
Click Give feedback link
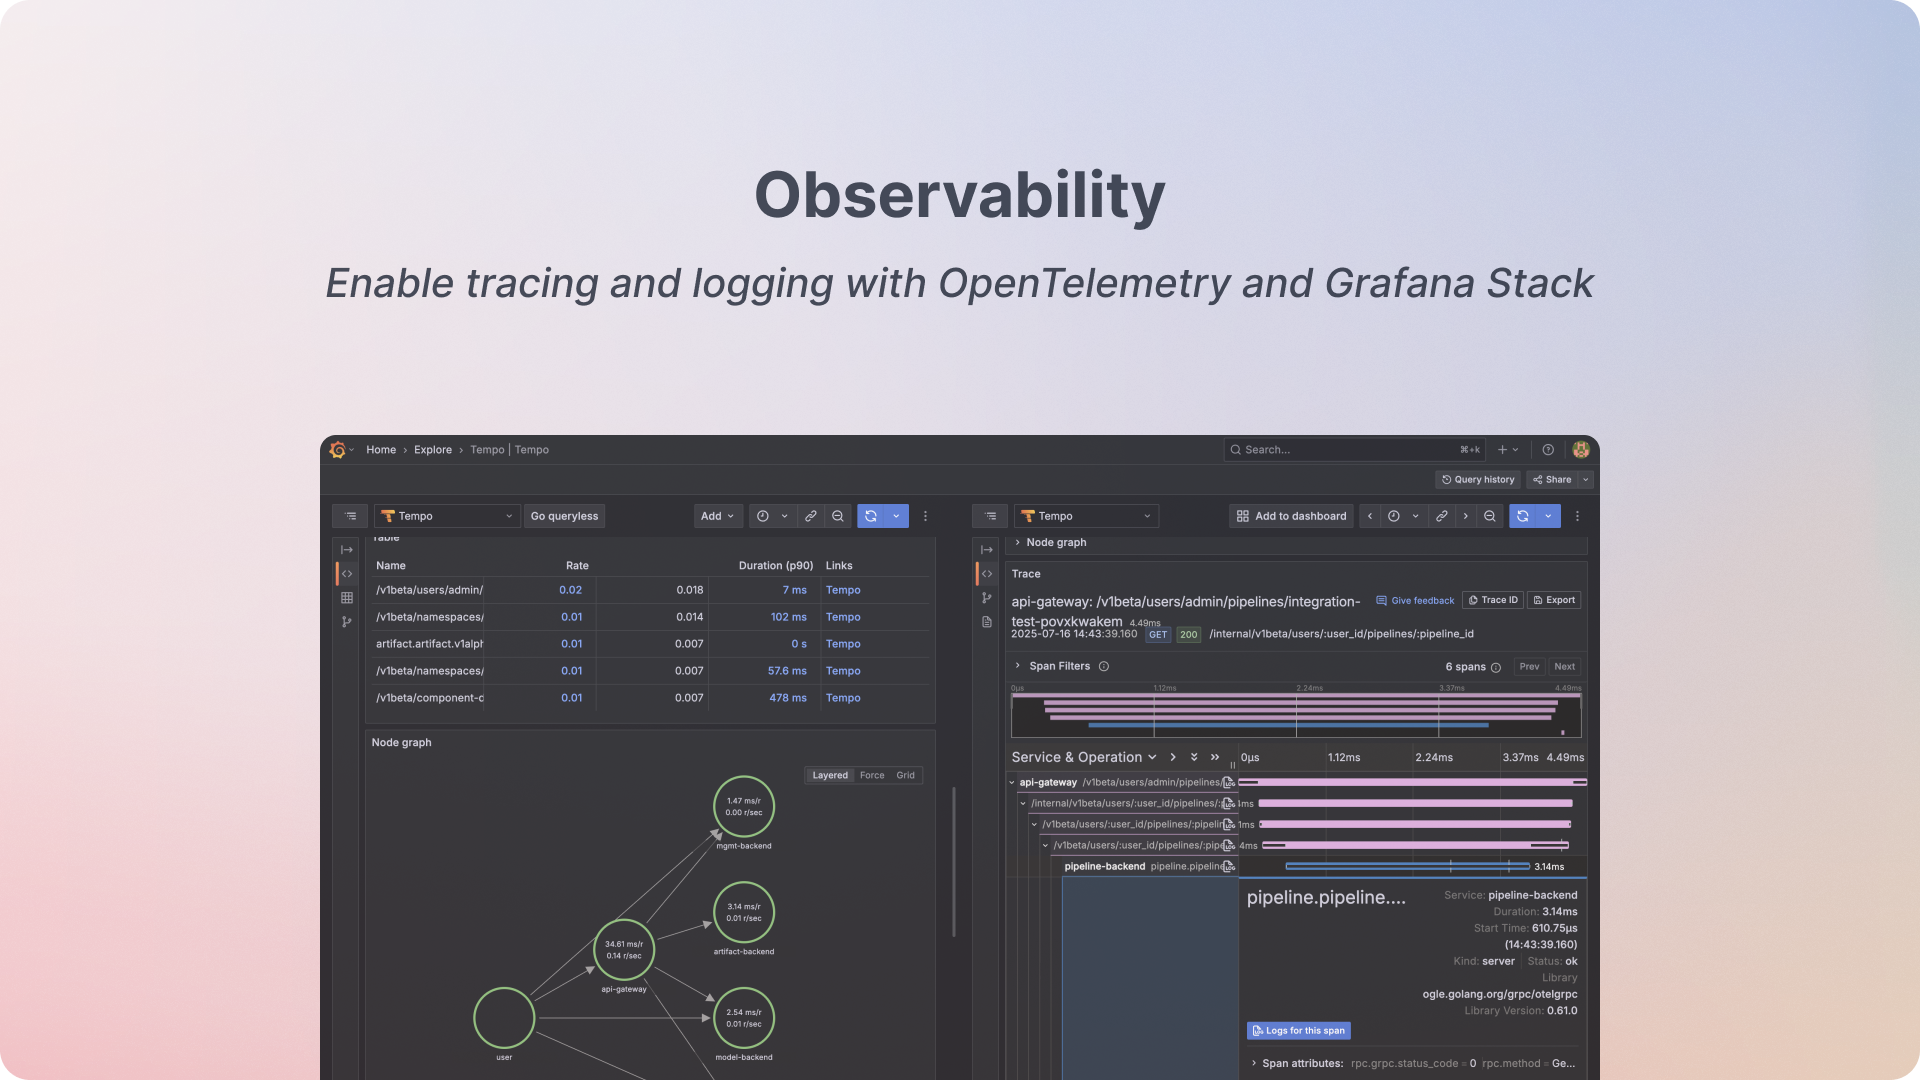pyautogui.click(x=1415, y=601)
